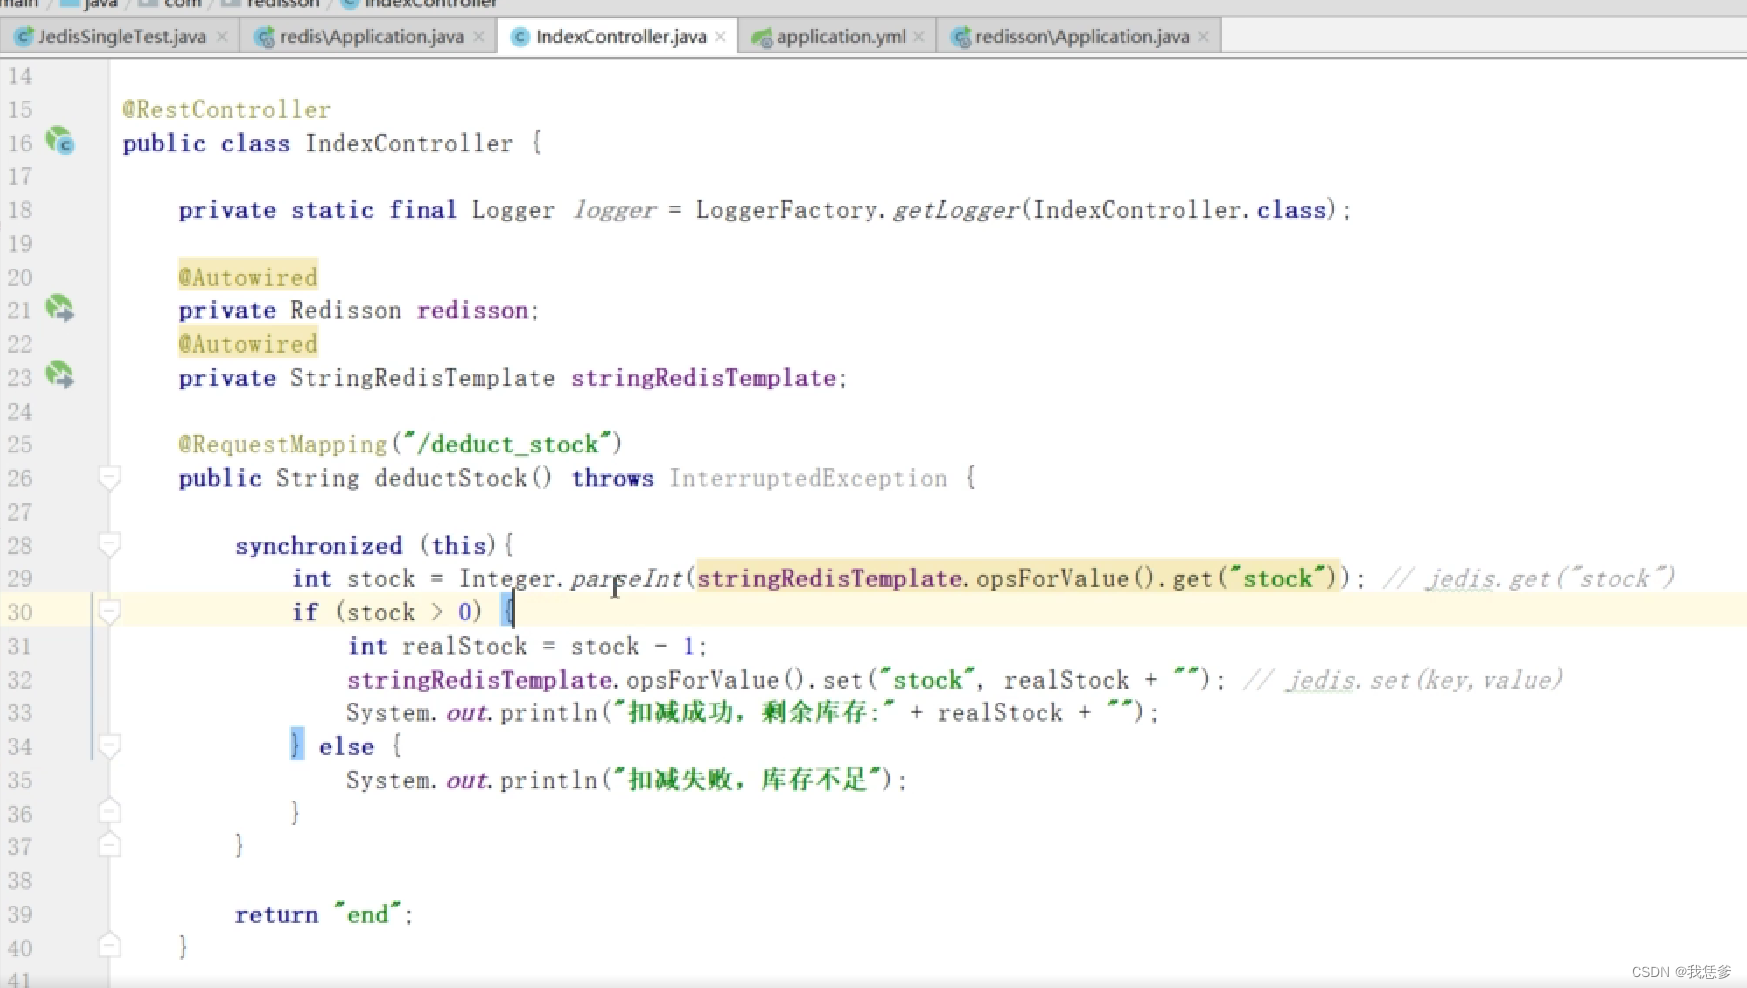Click line number 18 in the gutter
Image resolution: width=1747 pixels, height=988 pixels.
[x=20, y=210]
